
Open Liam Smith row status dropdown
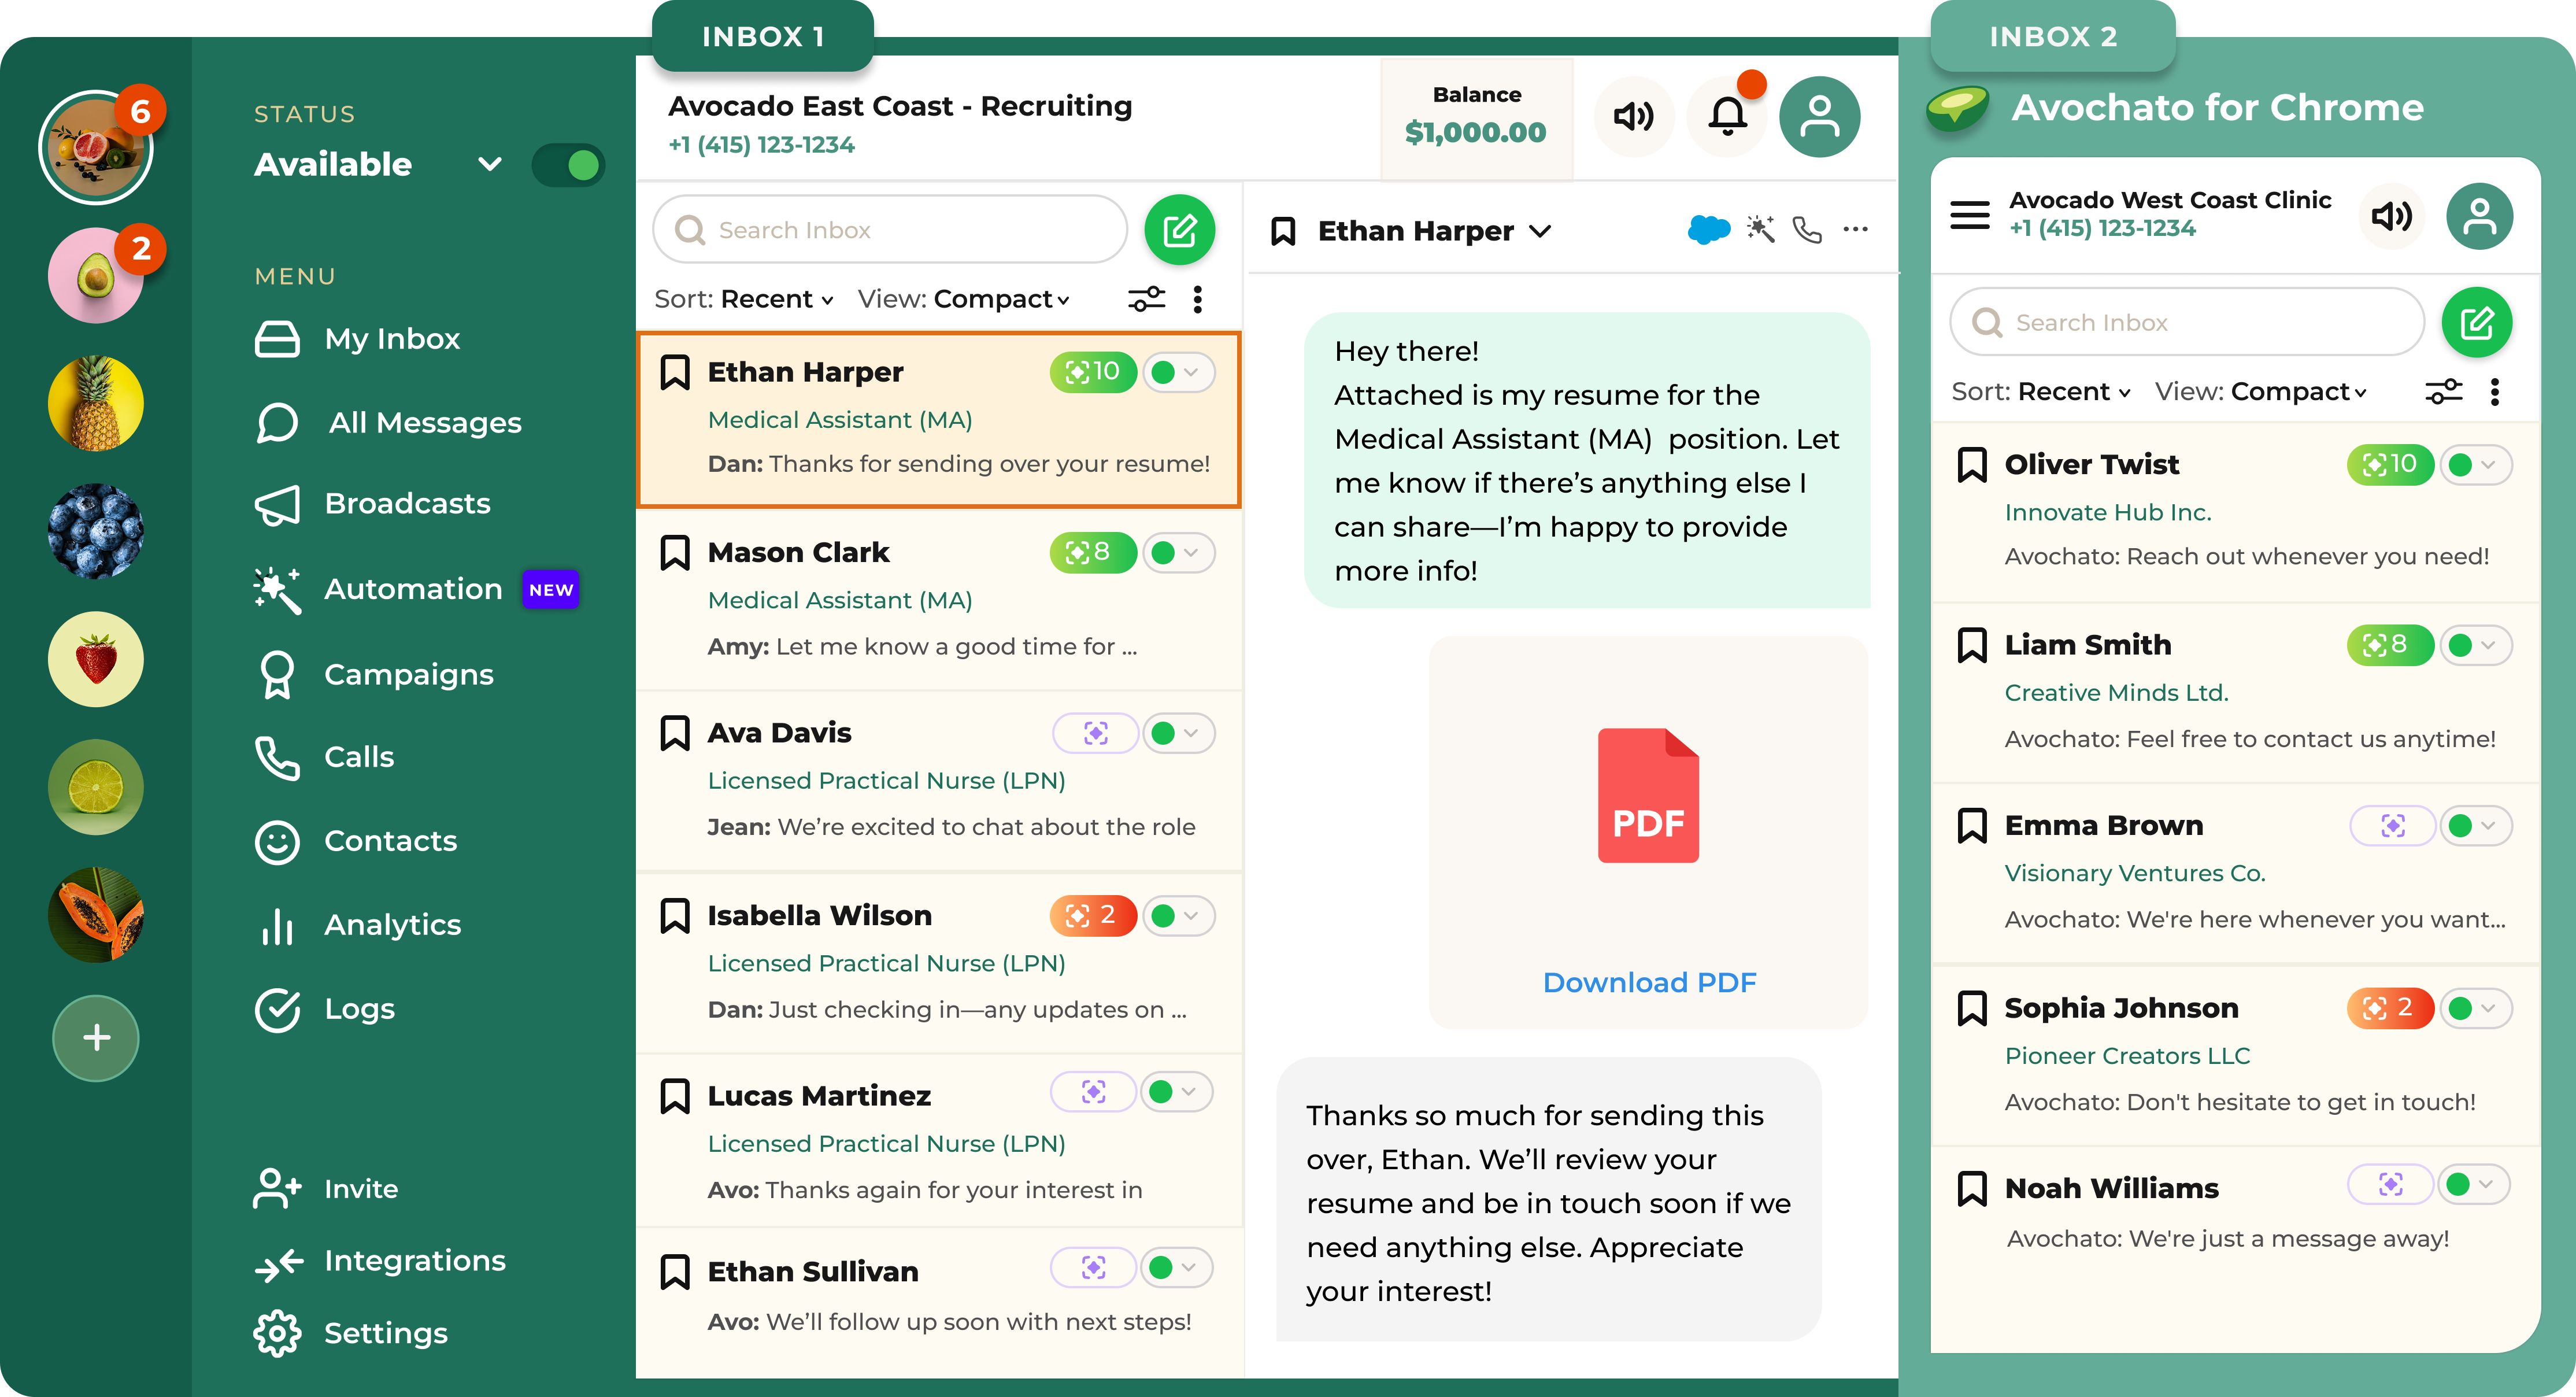2476,645
